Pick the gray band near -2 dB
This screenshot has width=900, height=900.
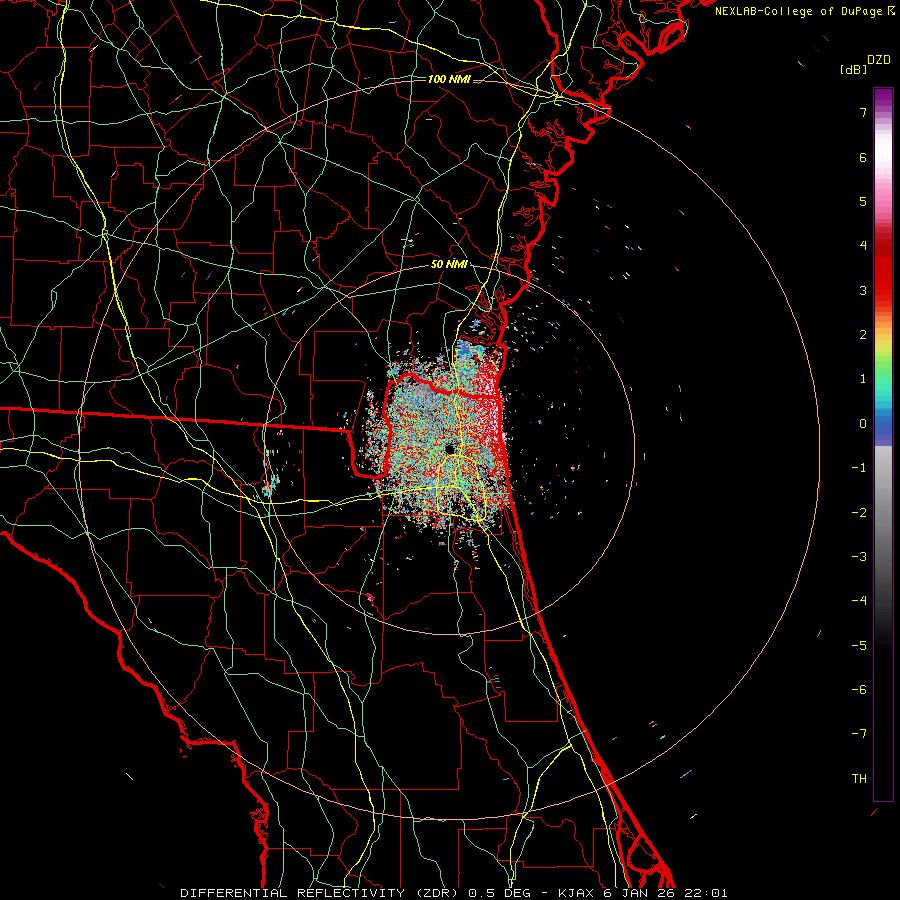(x=883, y=512)
